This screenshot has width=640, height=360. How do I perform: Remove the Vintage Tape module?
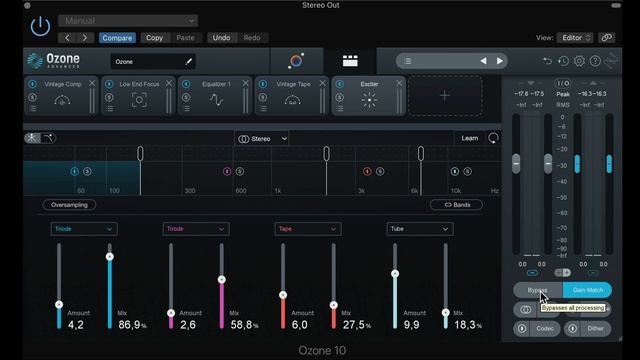tap(322, 83)
